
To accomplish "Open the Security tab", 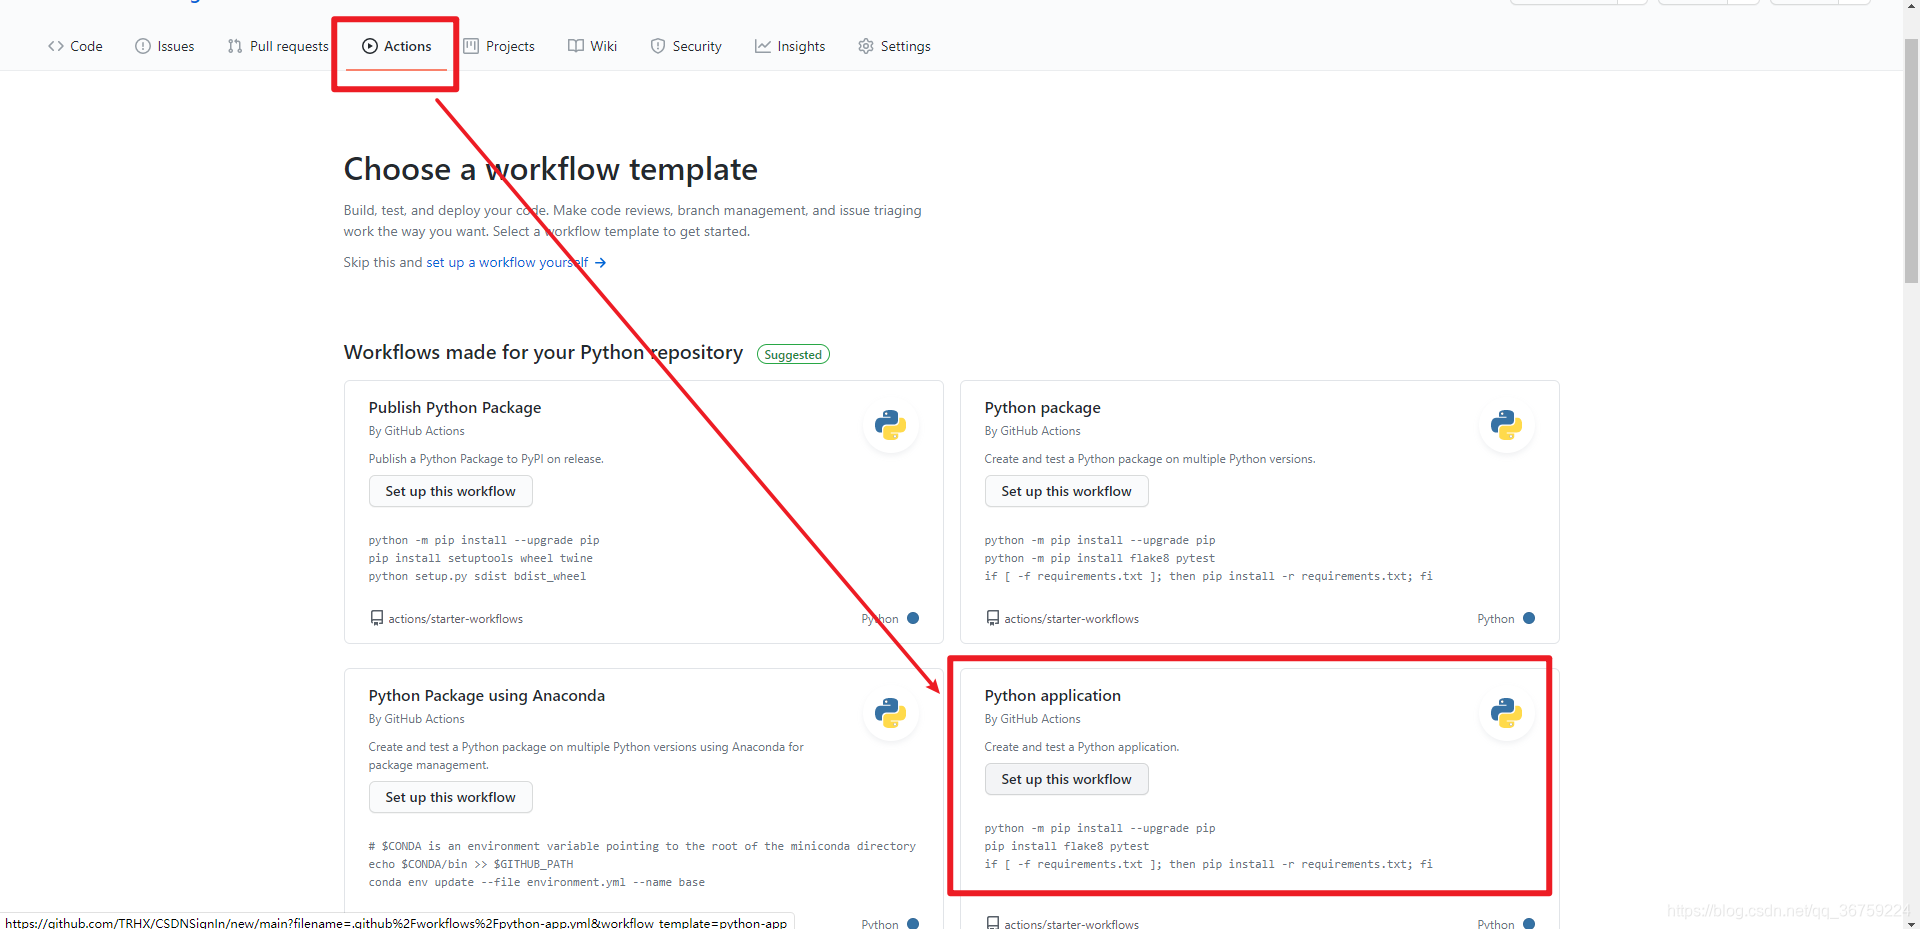I will (x=686, y=46).
